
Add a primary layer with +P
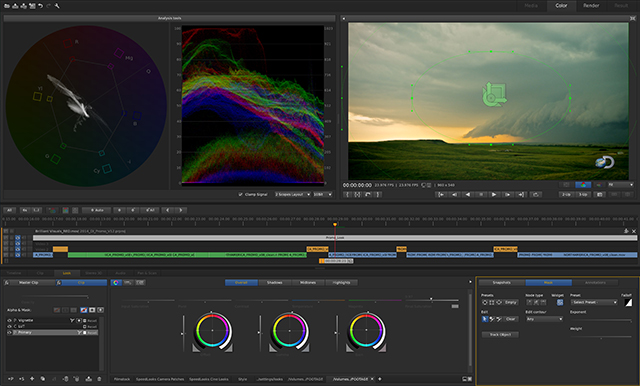(11, 379)
